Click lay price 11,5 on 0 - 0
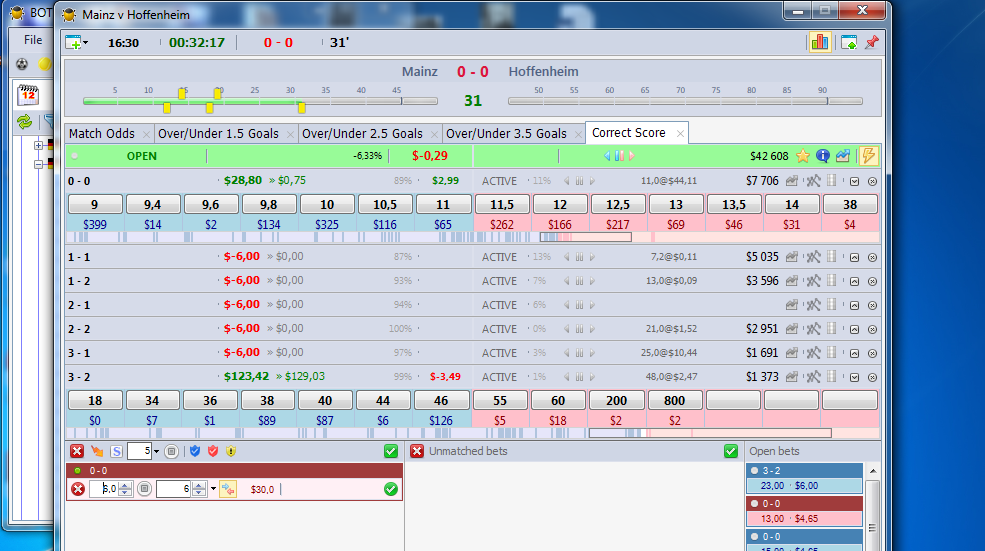Viewport: 985px width, 551px height. click(x=502, y=205)
